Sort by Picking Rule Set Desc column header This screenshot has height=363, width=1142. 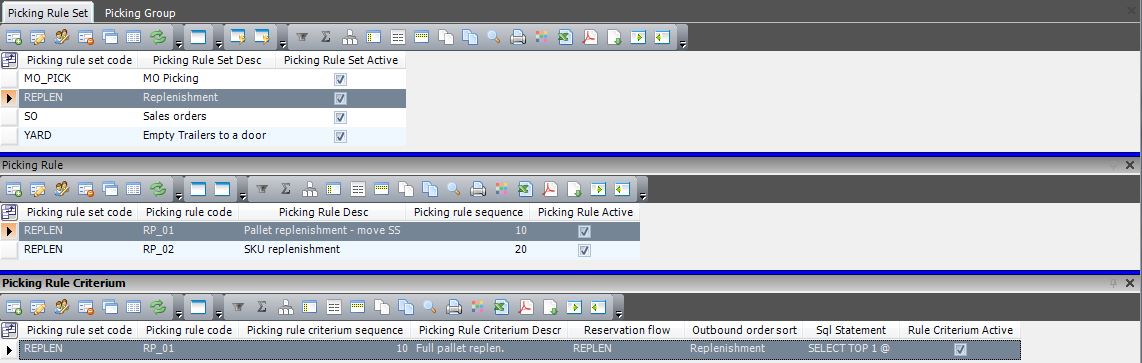point(207,60)
